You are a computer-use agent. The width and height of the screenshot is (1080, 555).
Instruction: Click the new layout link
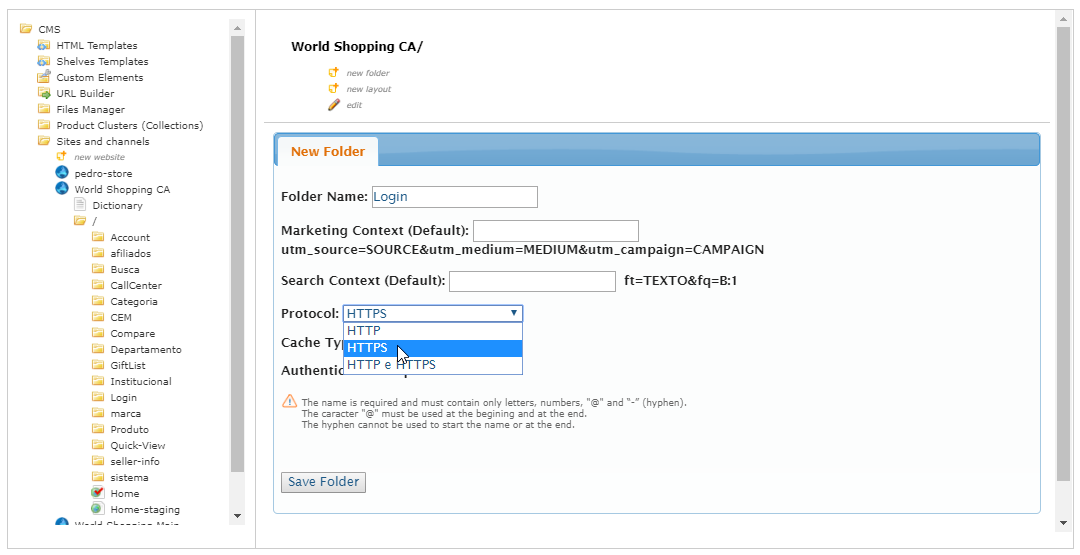(x=368, y=89)
